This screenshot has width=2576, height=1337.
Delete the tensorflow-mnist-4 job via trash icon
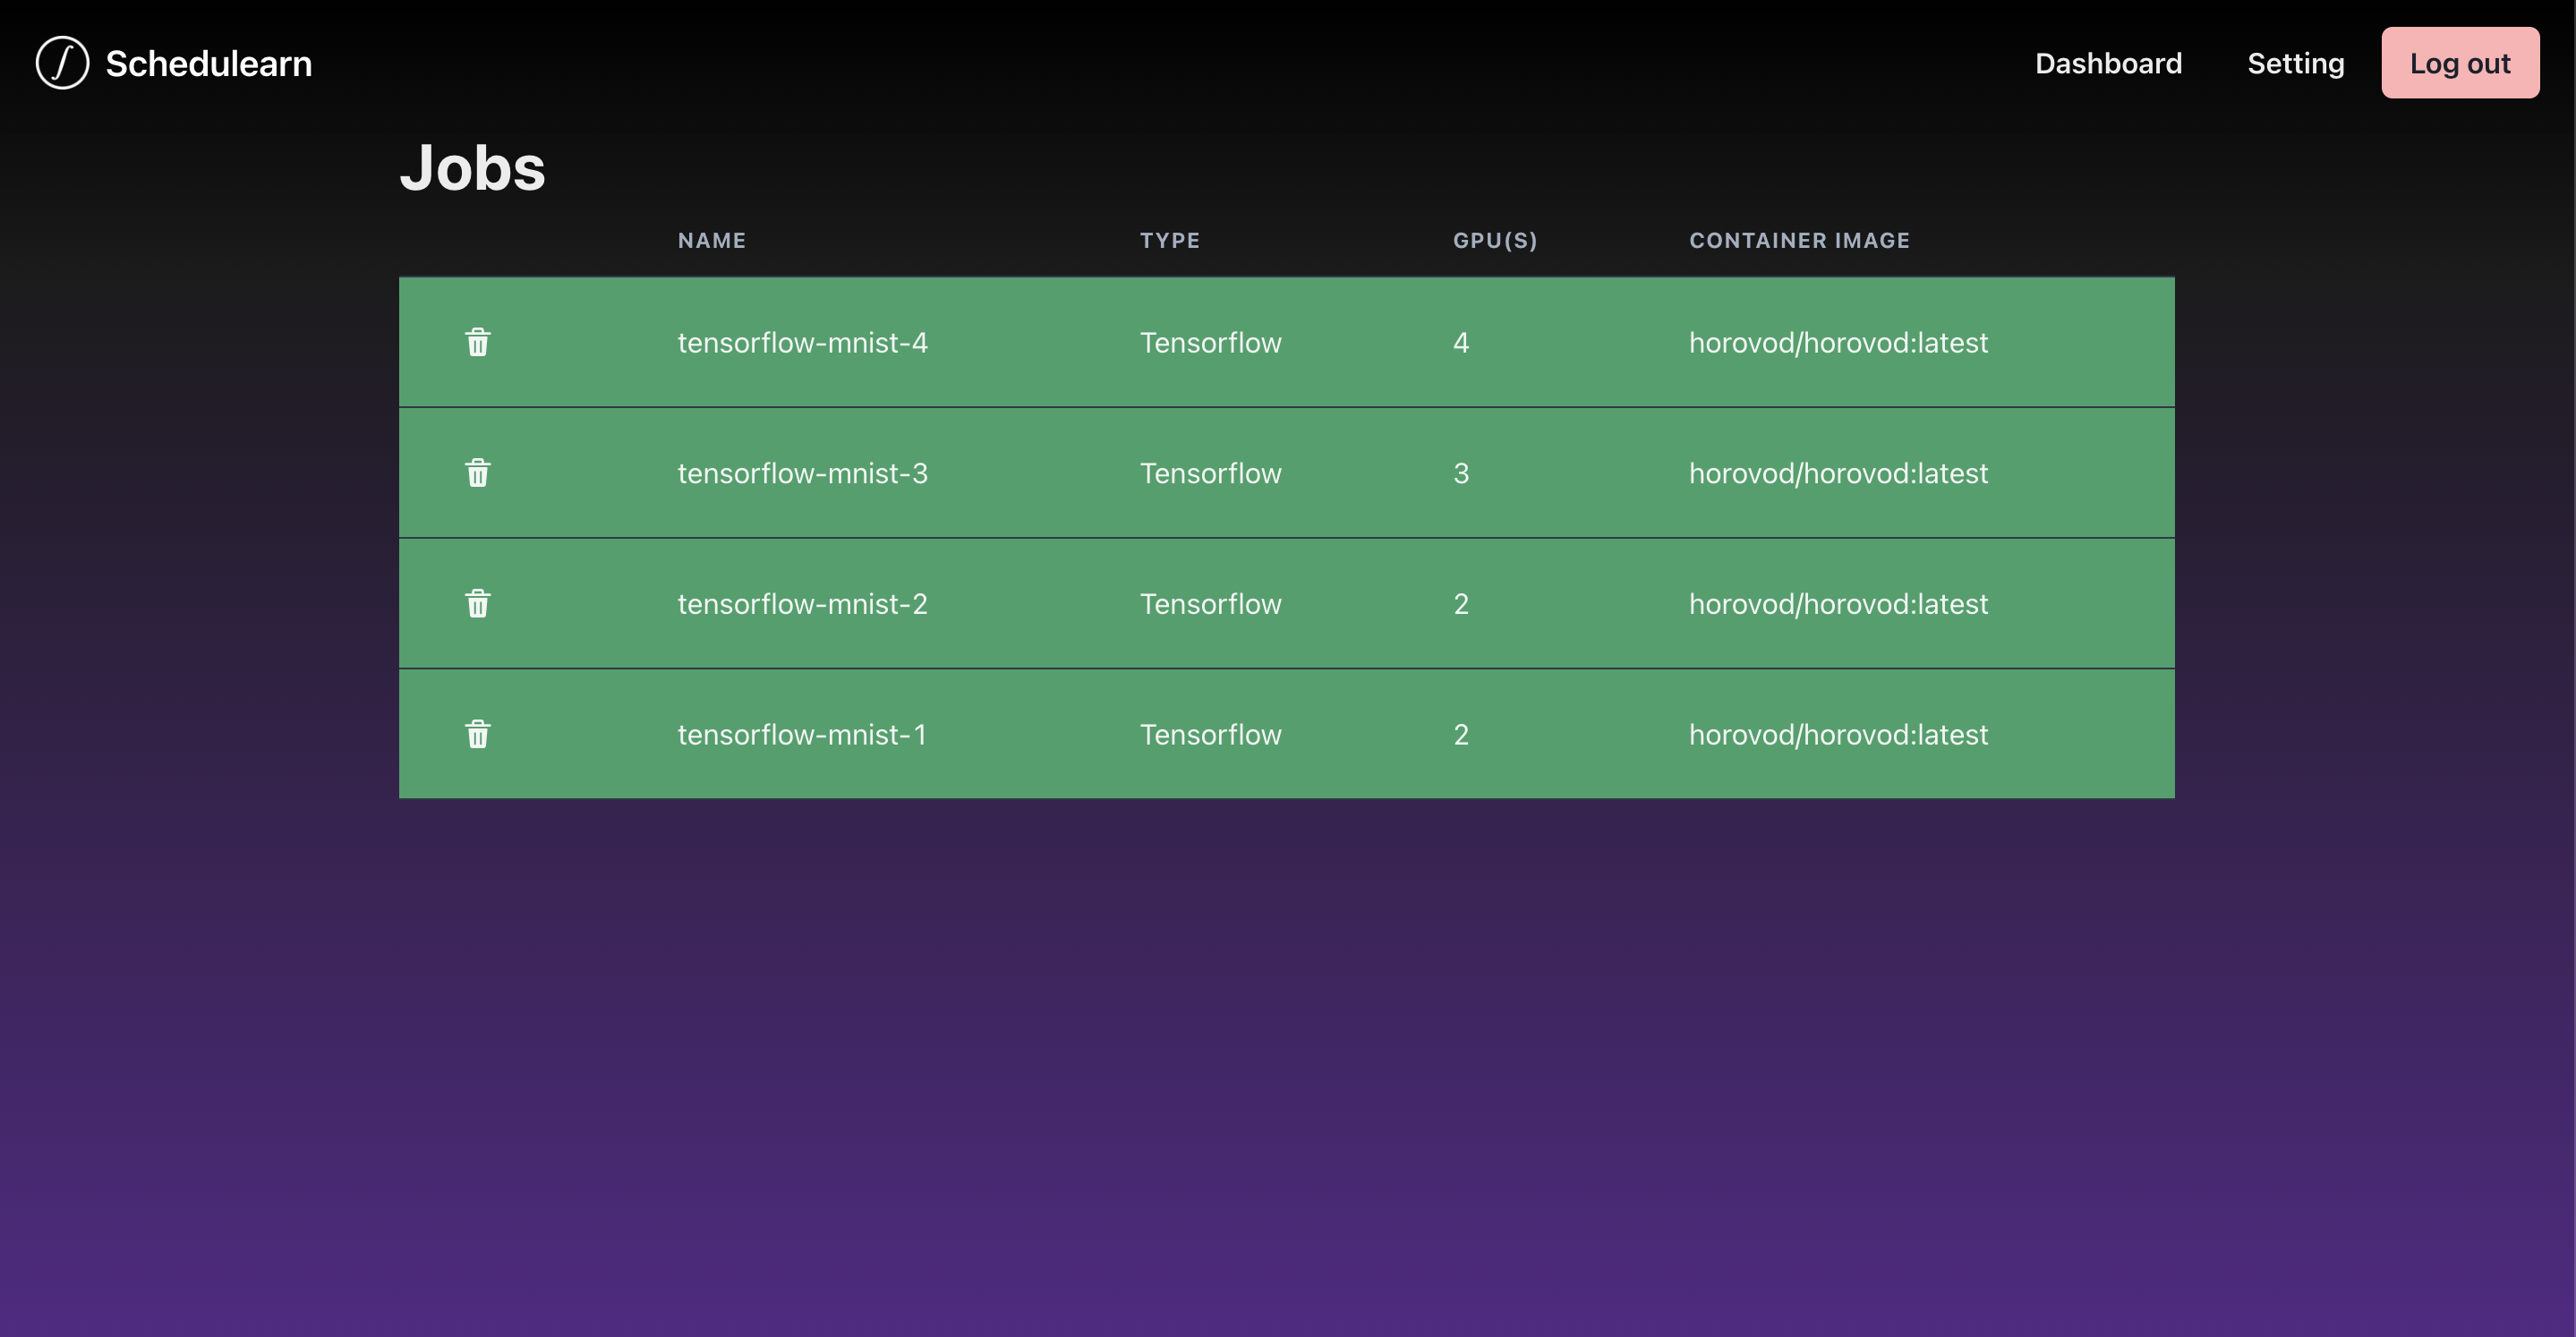coord(478,343)
